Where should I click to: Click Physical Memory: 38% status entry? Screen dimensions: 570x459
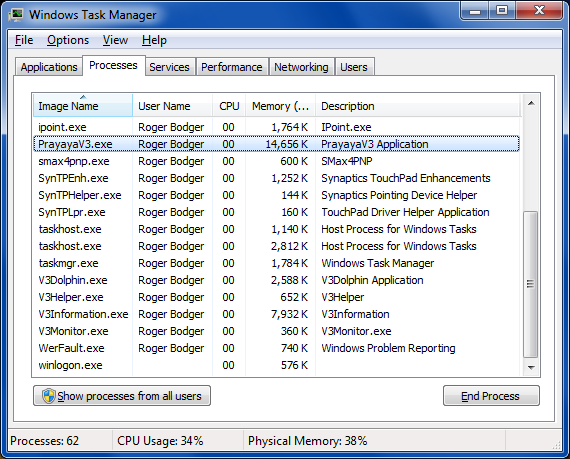308,441
